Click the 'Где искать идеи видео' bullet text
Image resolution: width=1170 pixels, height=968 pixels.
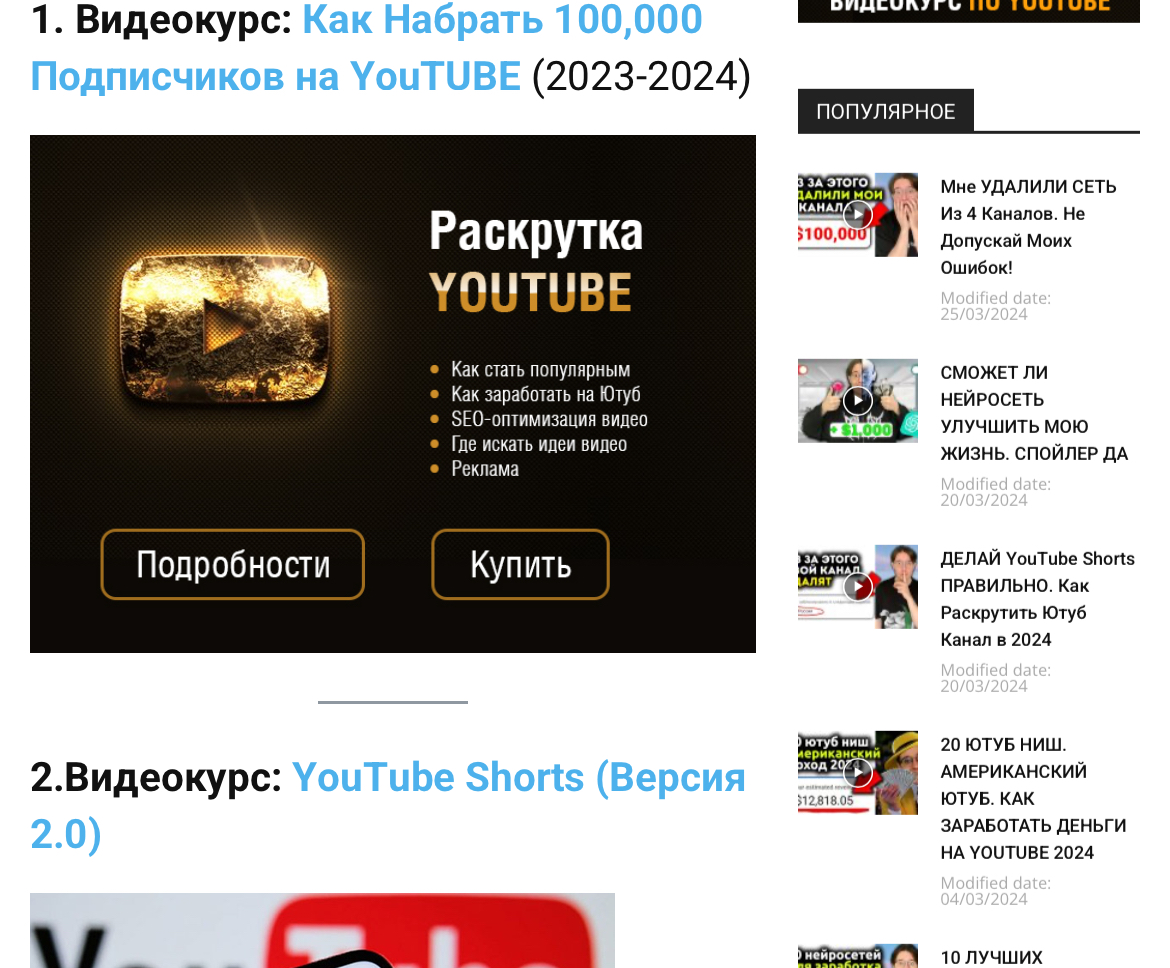point(539,444)
